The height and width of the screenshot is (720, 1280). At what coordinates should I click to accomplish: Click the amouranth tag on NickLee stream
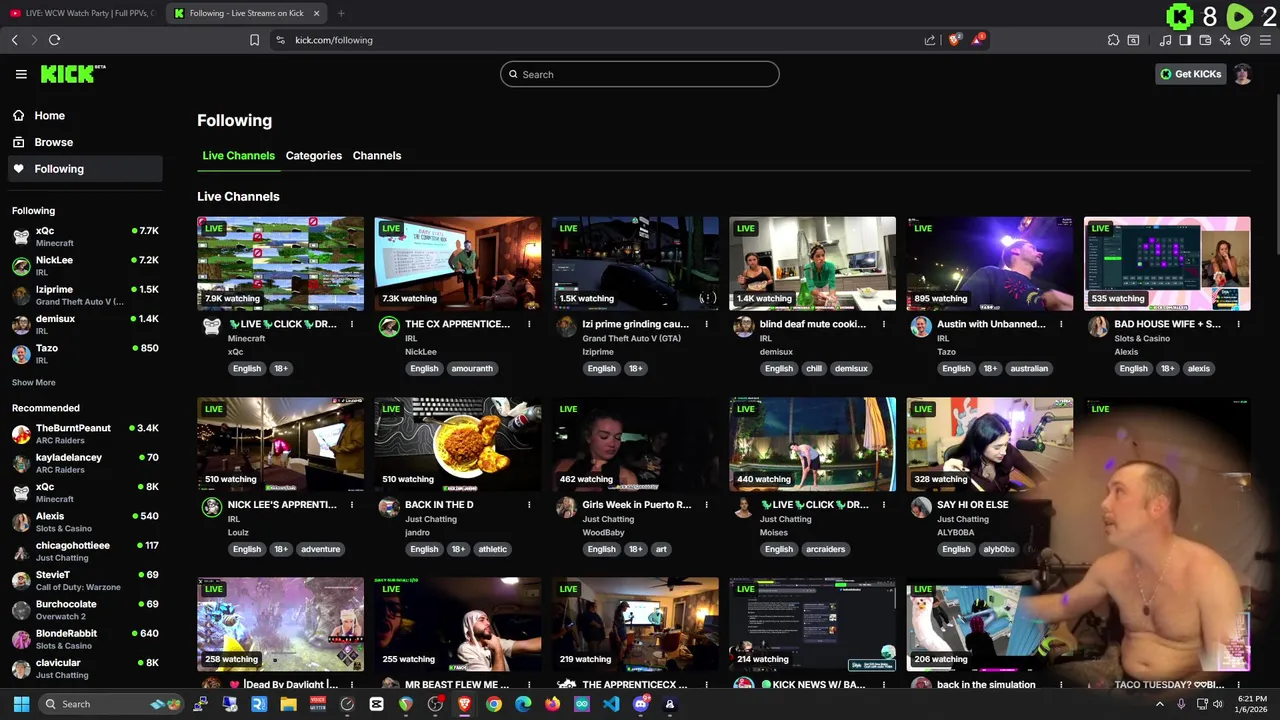pos(472,369)
